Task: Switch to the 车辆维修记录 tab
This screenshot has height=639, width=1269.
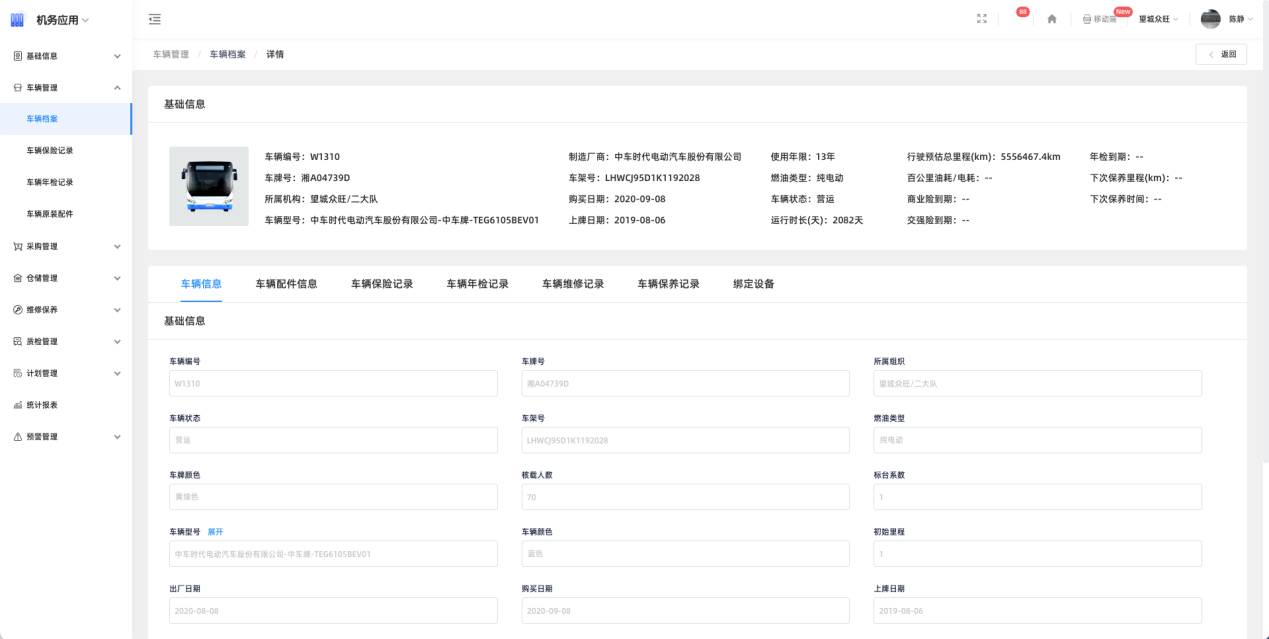Action: [x=573, y=284]
